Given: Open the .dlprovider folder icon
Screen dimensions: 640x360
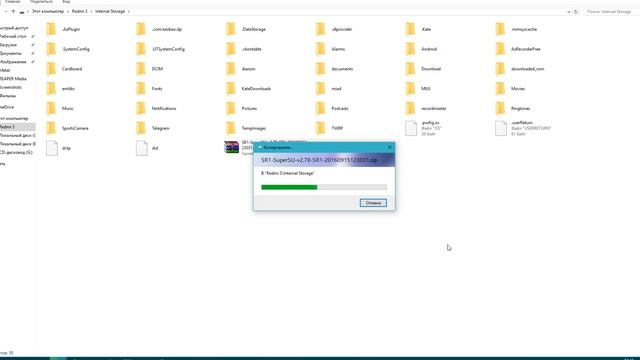Looking at the screenshot, I should click(320, 29).
